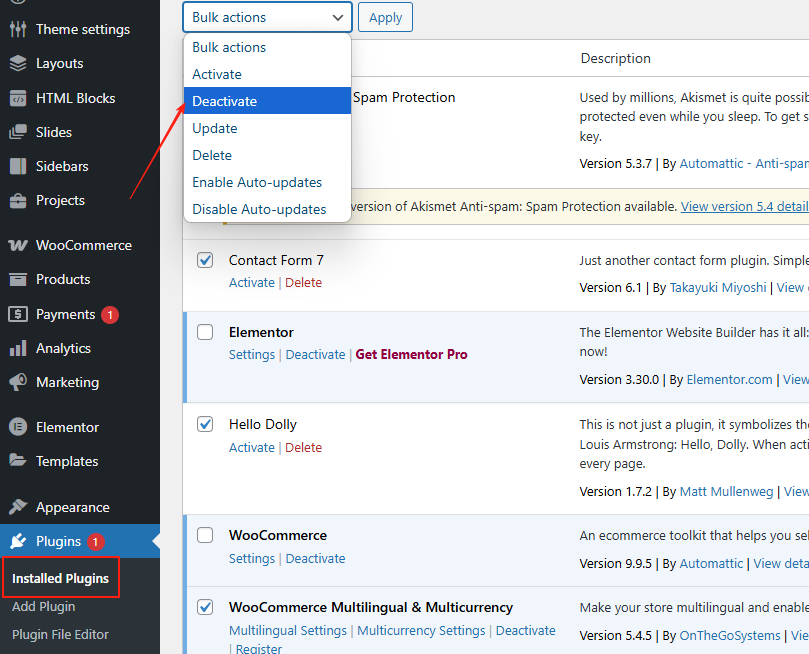Open Installed Plugins submenu item
Viewport: 809px width, 654px height.
pos(60,579)
